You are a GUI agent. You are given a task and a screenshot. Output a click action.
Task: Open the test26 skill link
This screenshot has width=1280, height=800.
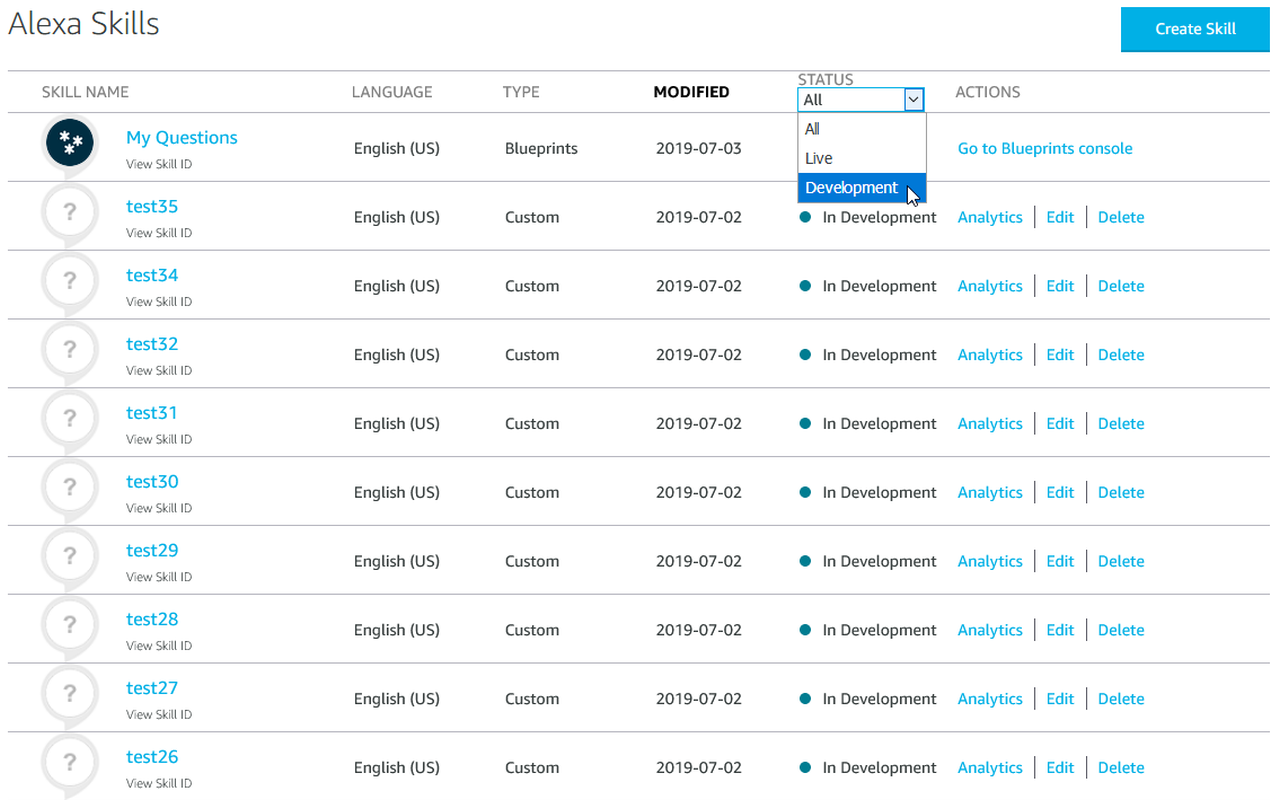pos(152,757)
